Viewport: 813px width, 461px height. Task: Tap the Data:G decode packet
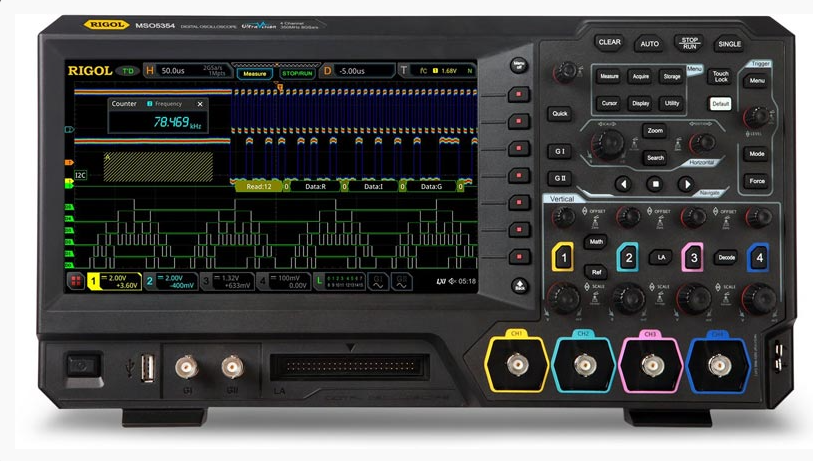tap(431, 186)
